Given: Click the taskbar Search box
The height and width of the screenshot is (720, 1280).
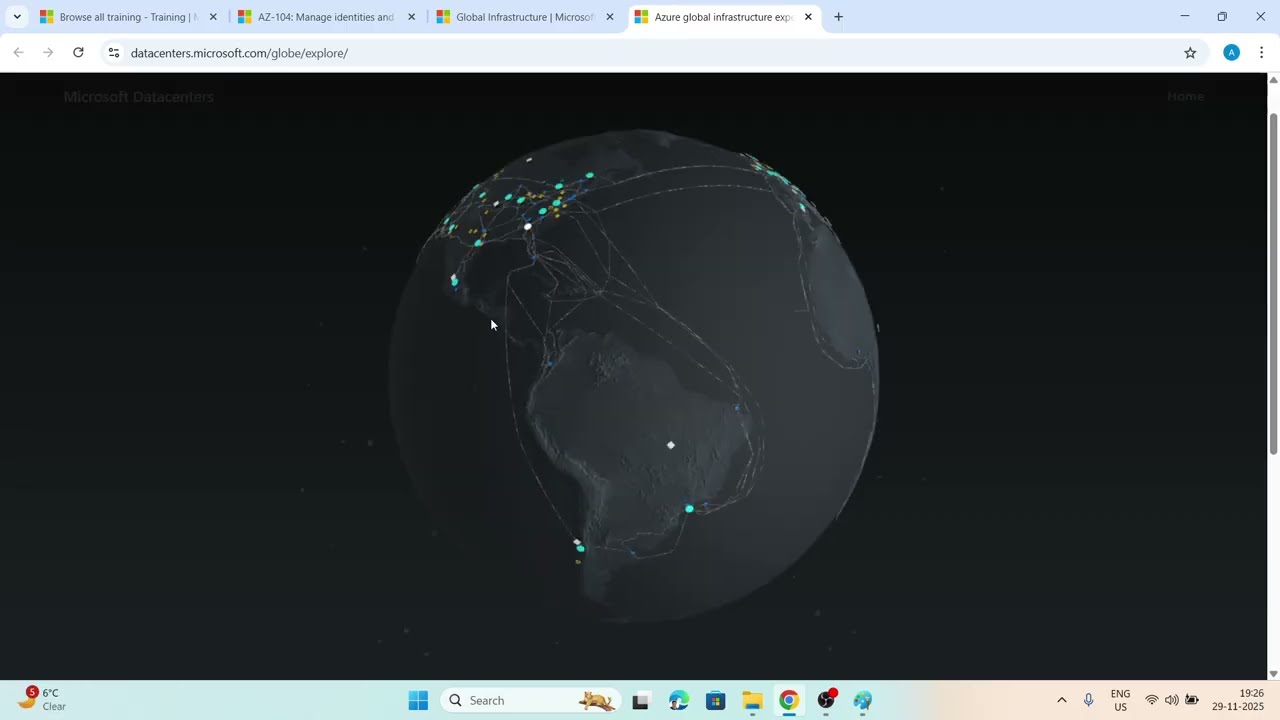Looking at the screenshot, I should pyautogui.click(x=530, y=700).
